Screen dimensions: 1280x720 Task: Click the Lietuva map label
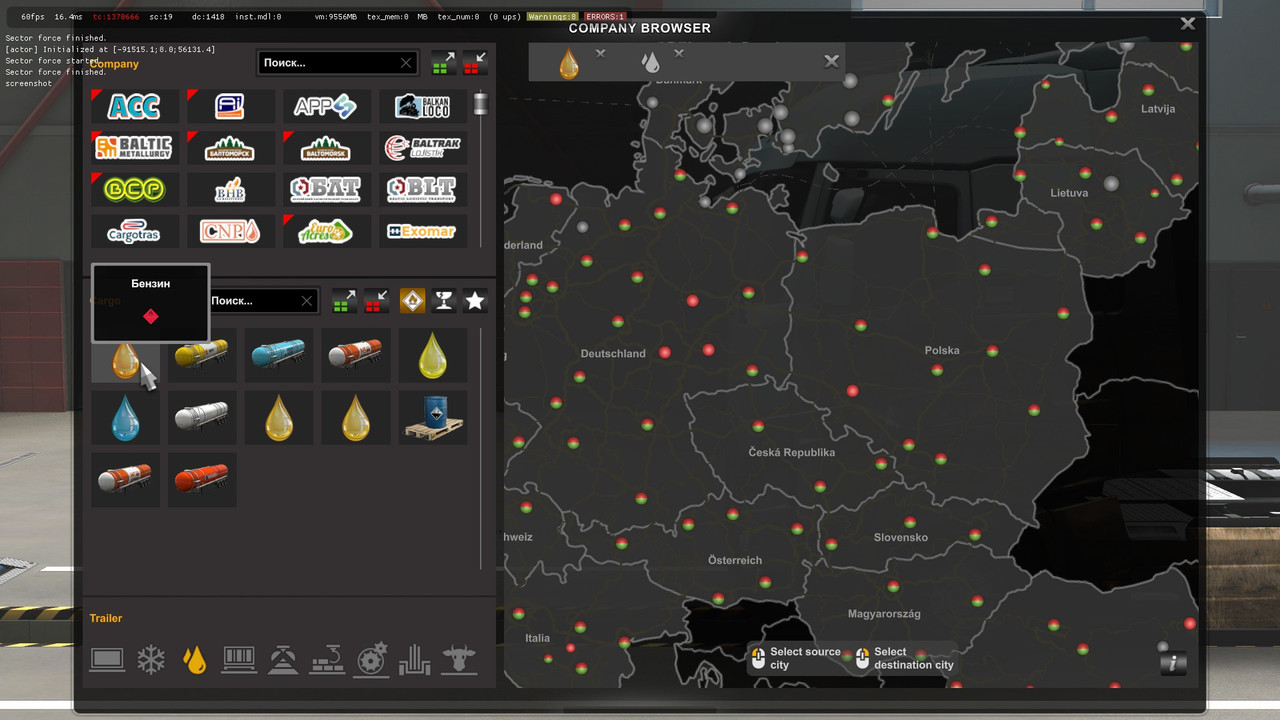(1069, 192)
